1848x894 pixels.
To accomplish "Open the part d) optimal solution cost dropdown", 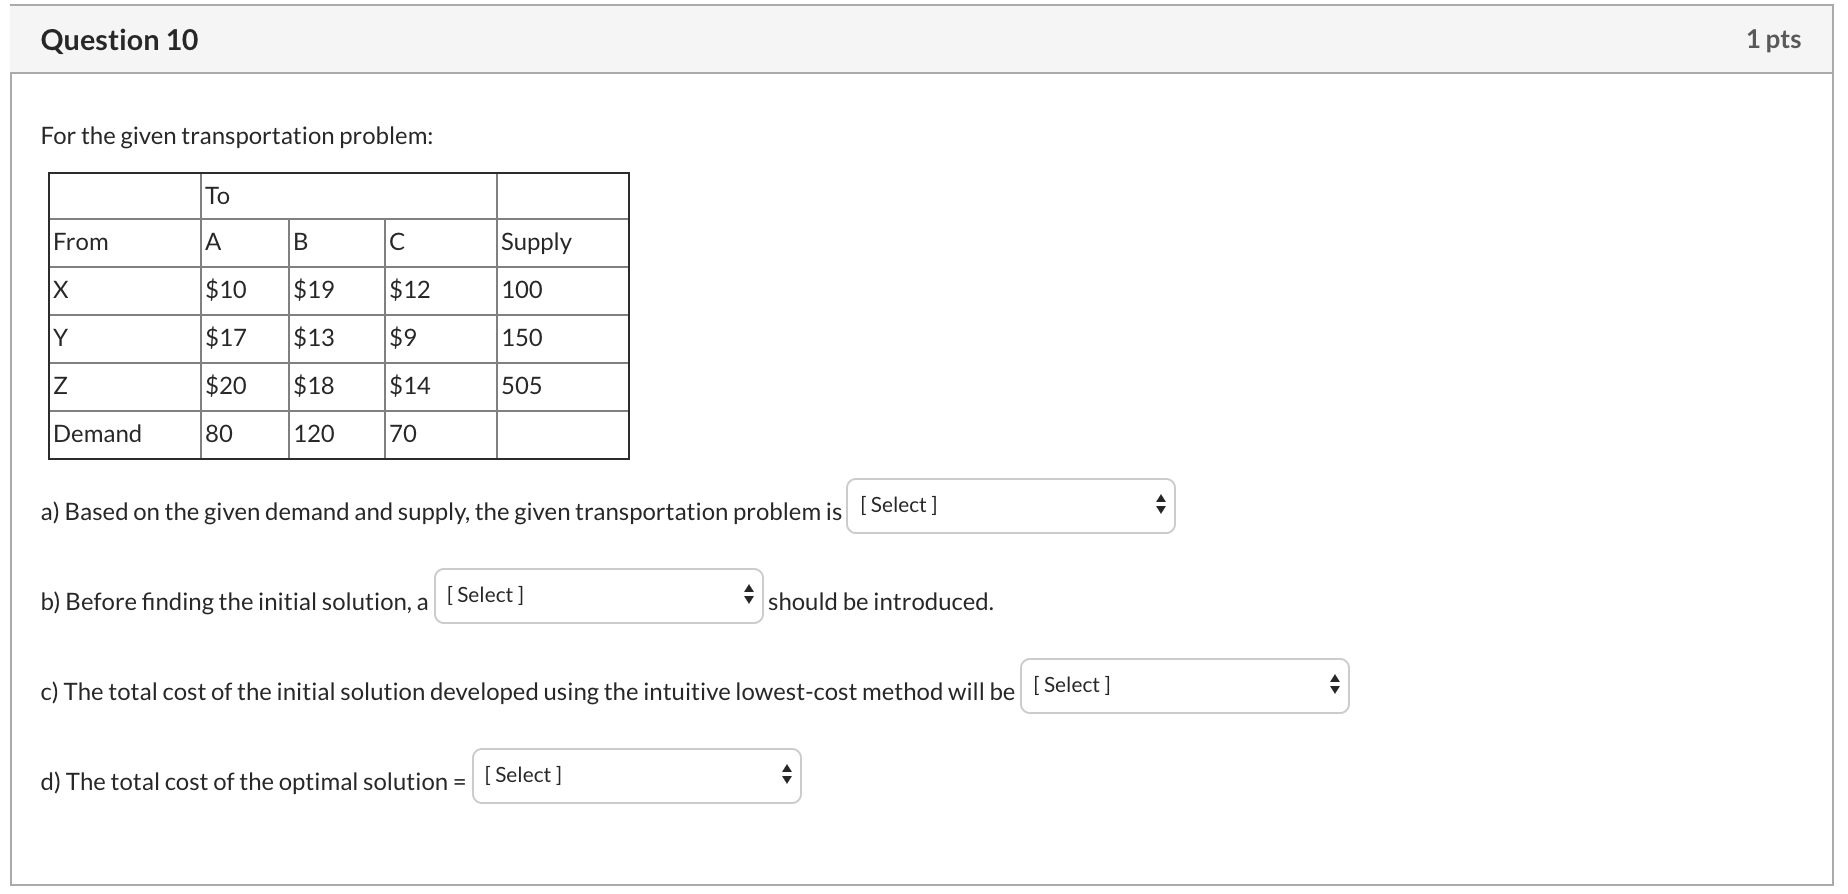I will (x=636, y=776).
